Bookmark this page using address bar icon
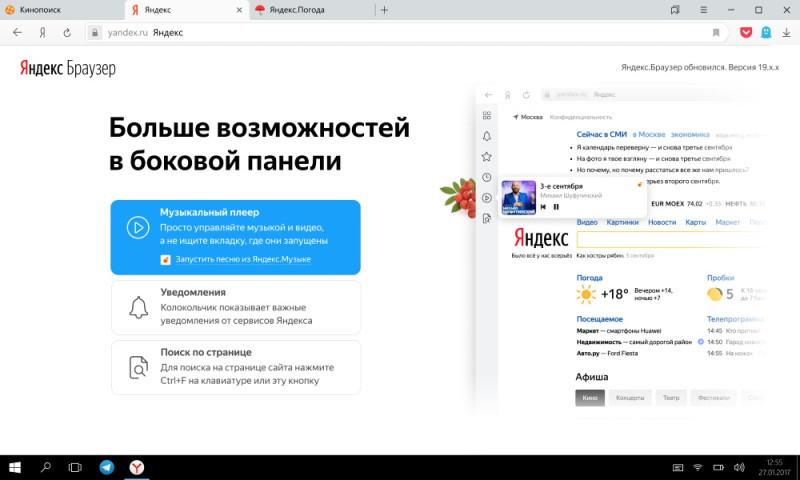The image size is (800, 480). coord(716,32)
